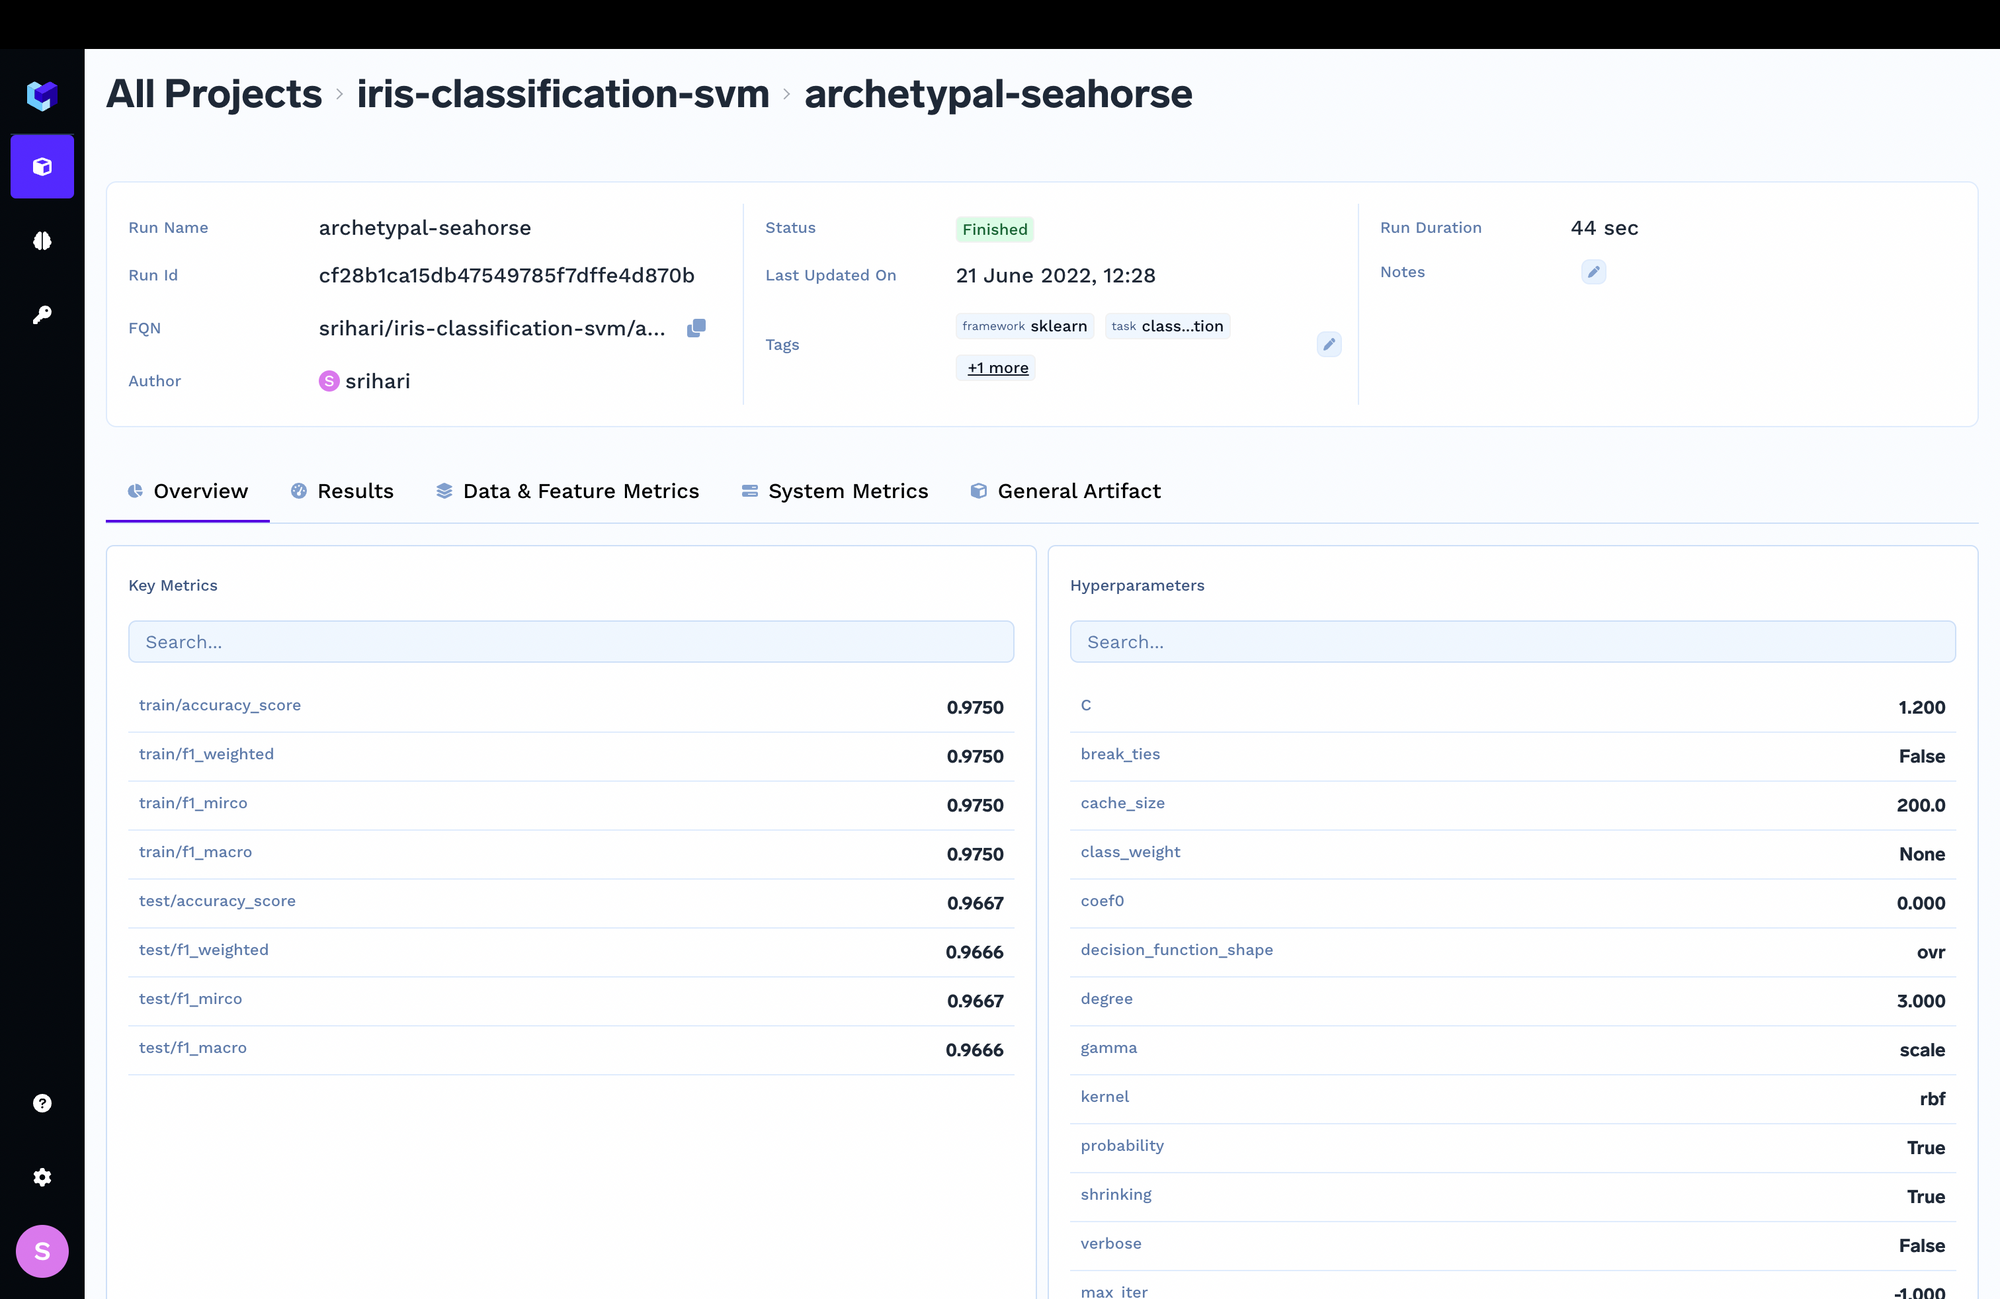
Task: Open the Data & Feature Metrics tab
Action: (x=567, y=491)
